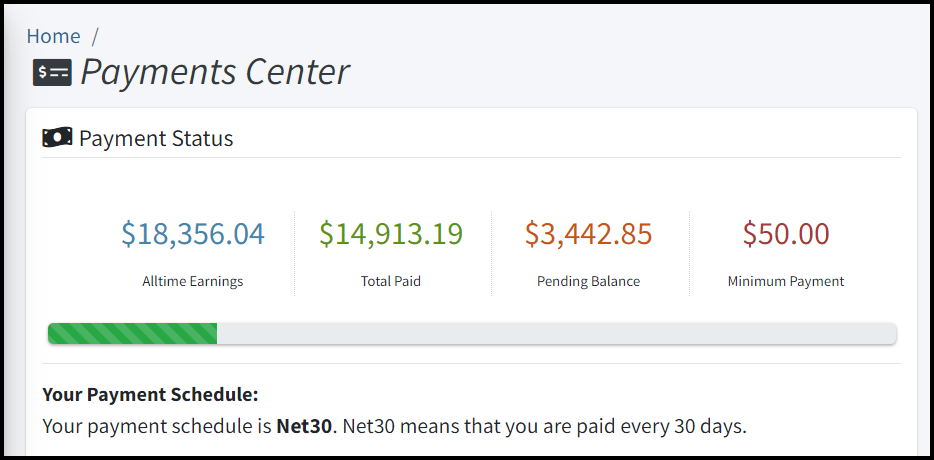Open the Home breadcrumb link
This screenshot has width=934, height=460.
pyautogui.click(x=54, y=36)
